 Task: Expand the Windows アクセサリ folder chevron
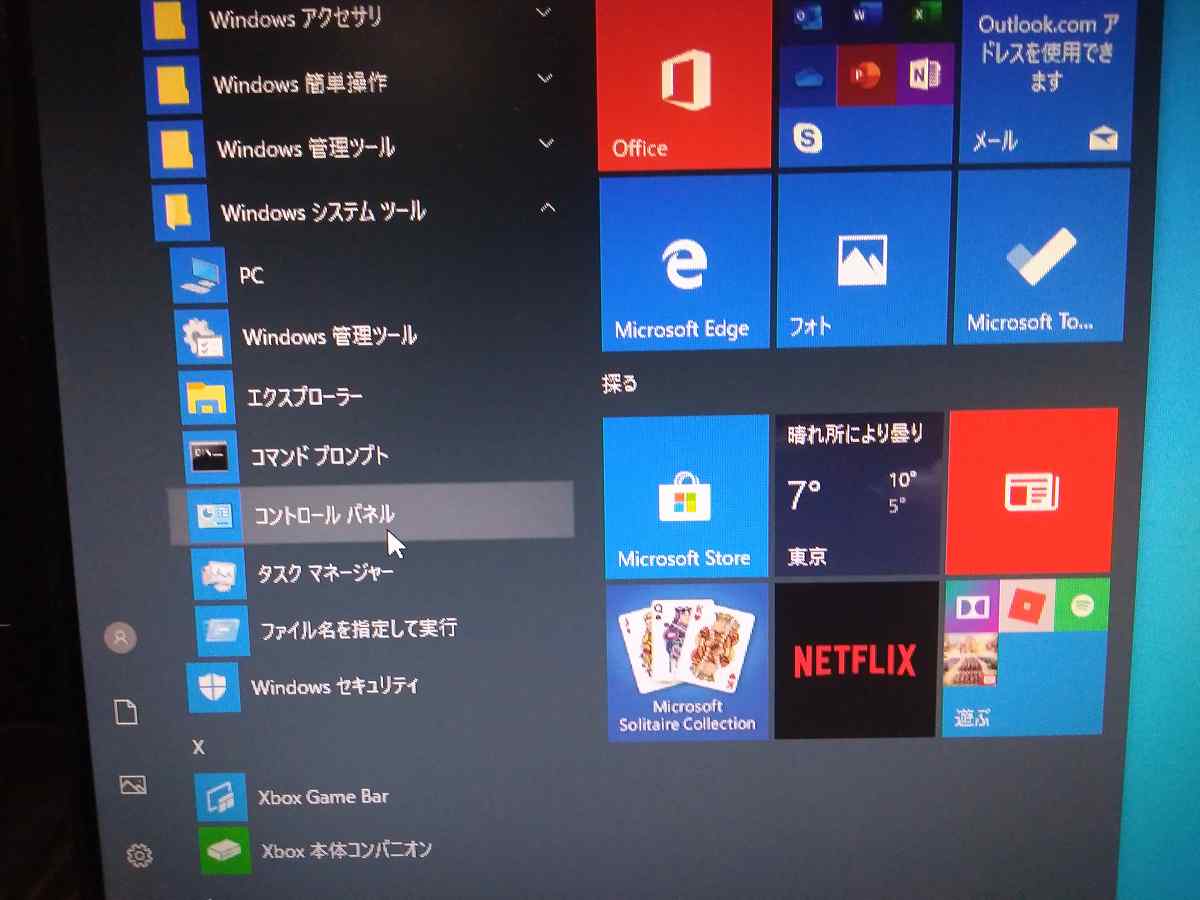click(x=544, y=13)
